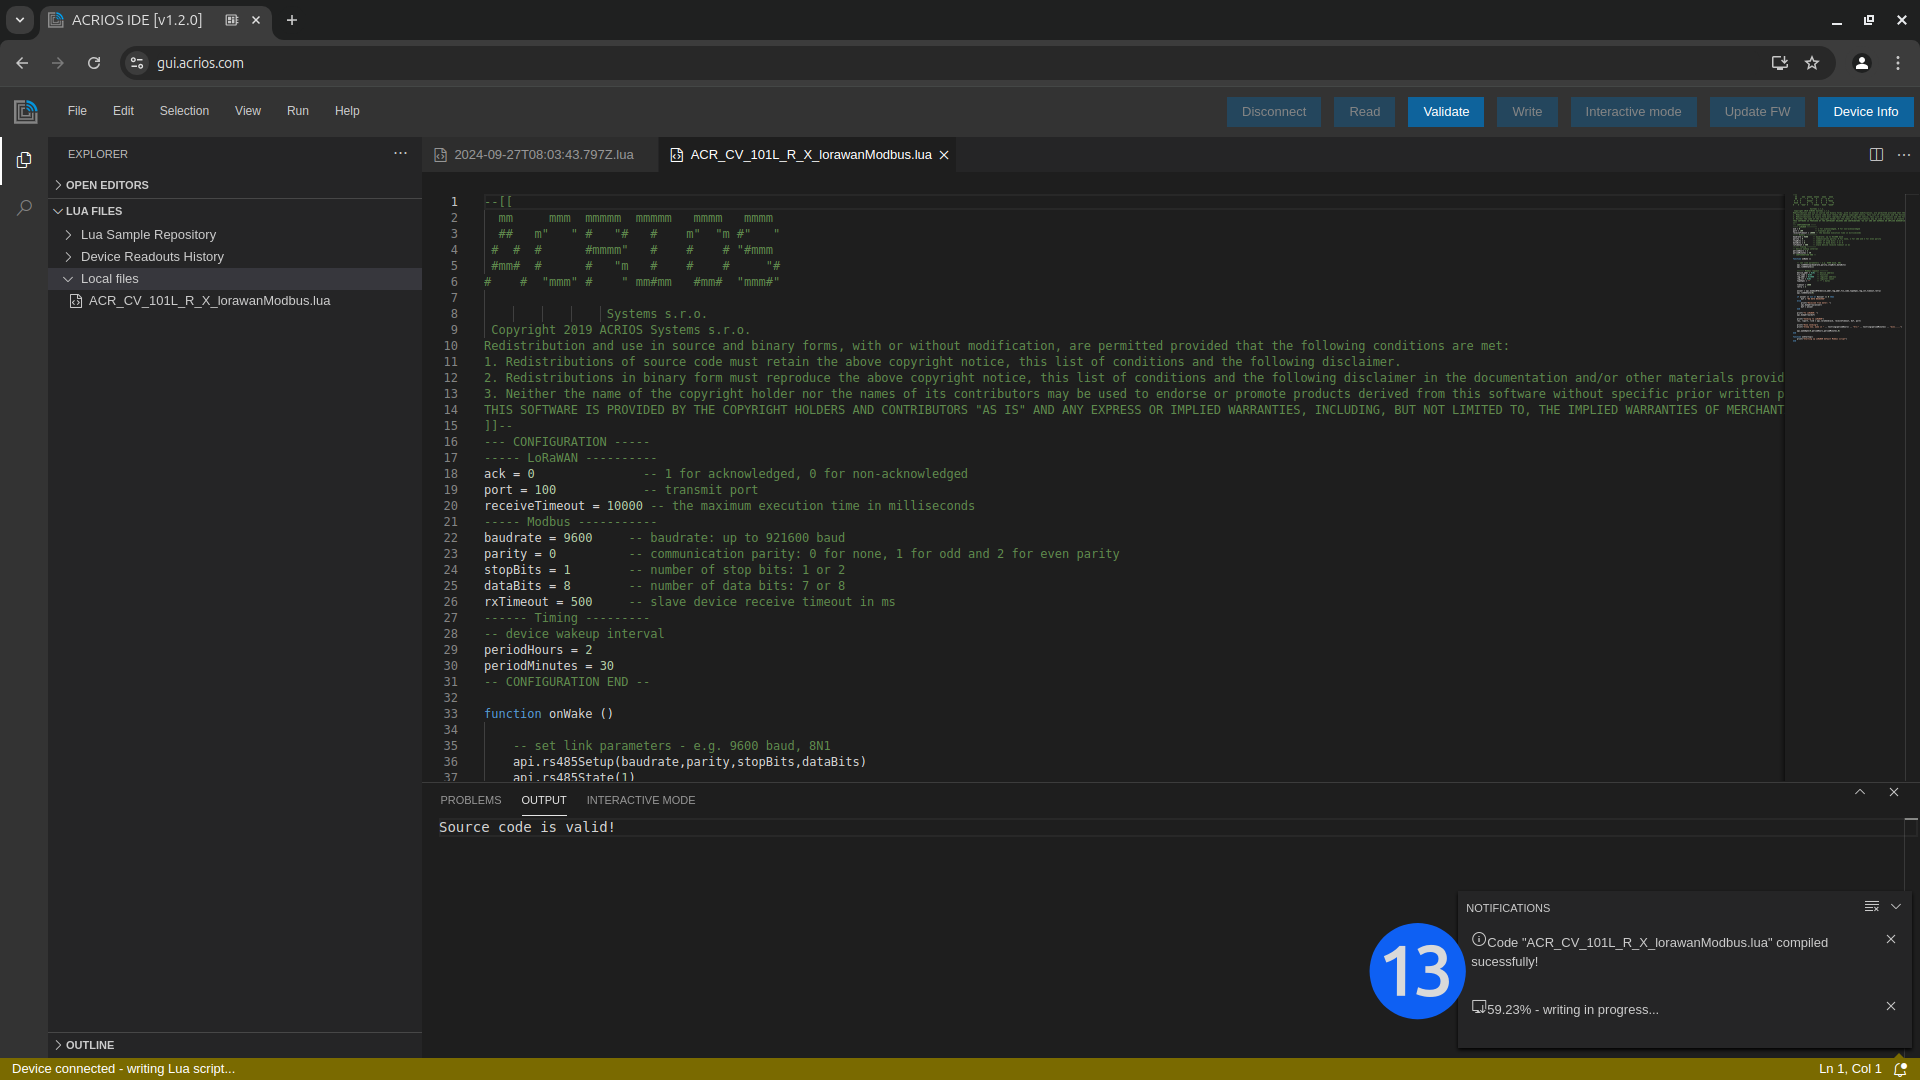Dismiss the compiled successfully notification
This screenshot has width=1920, height=1080.
point(1890,939)
